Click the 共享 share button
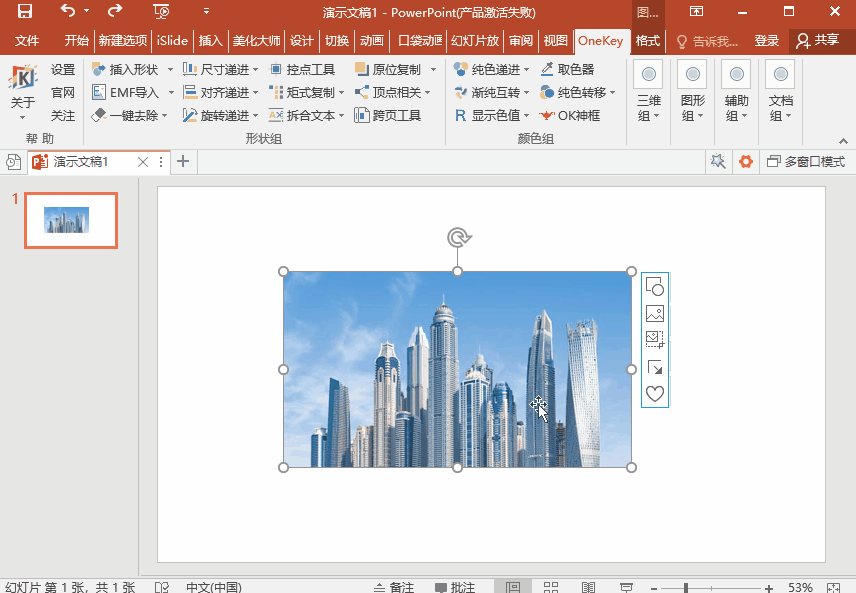 pyautogui.click(x=817, y=41)
